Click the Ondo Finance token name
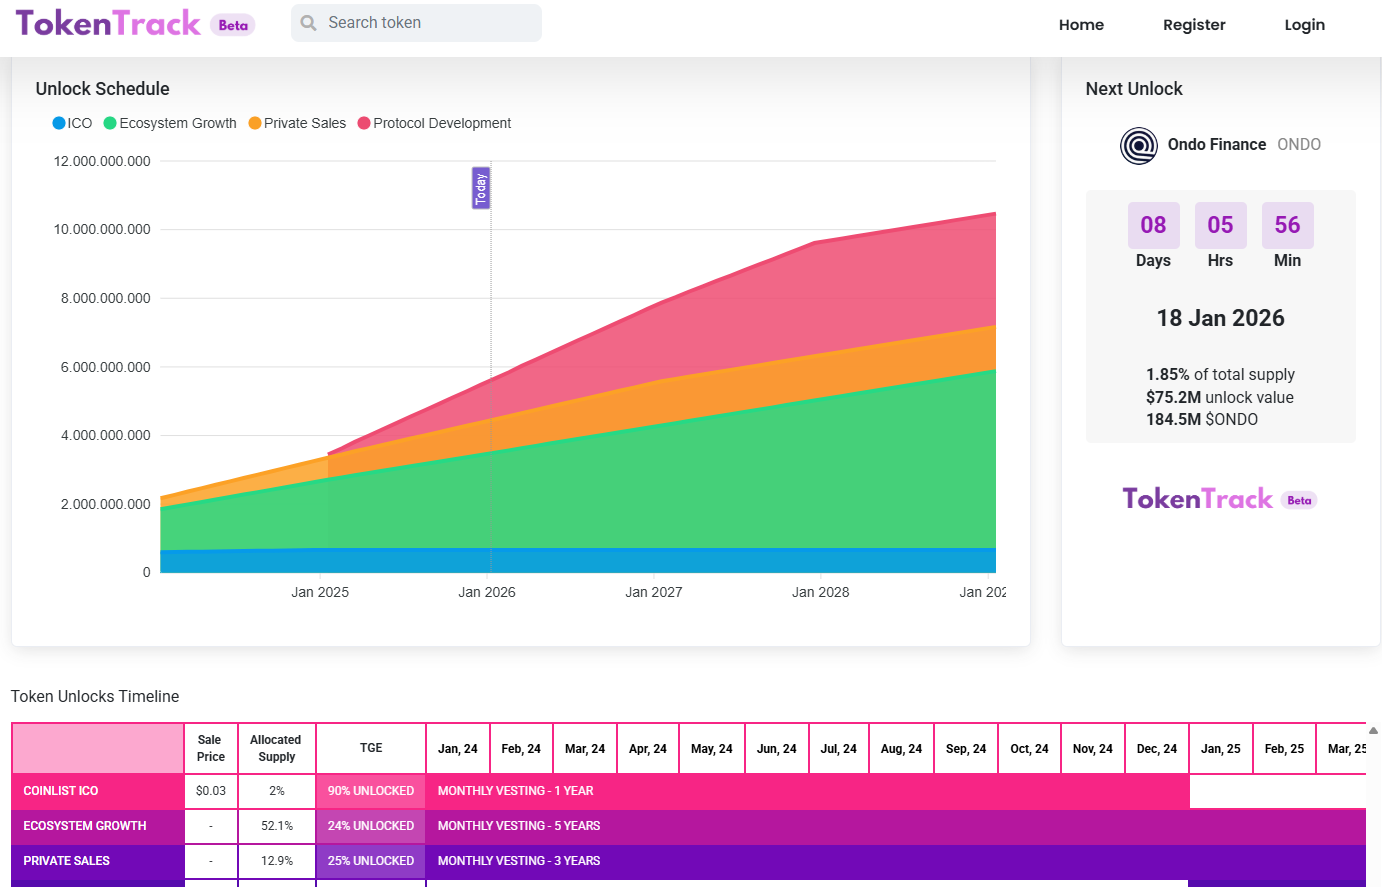This screenshot has width=1382, height=887. [x=1217, y=145]
